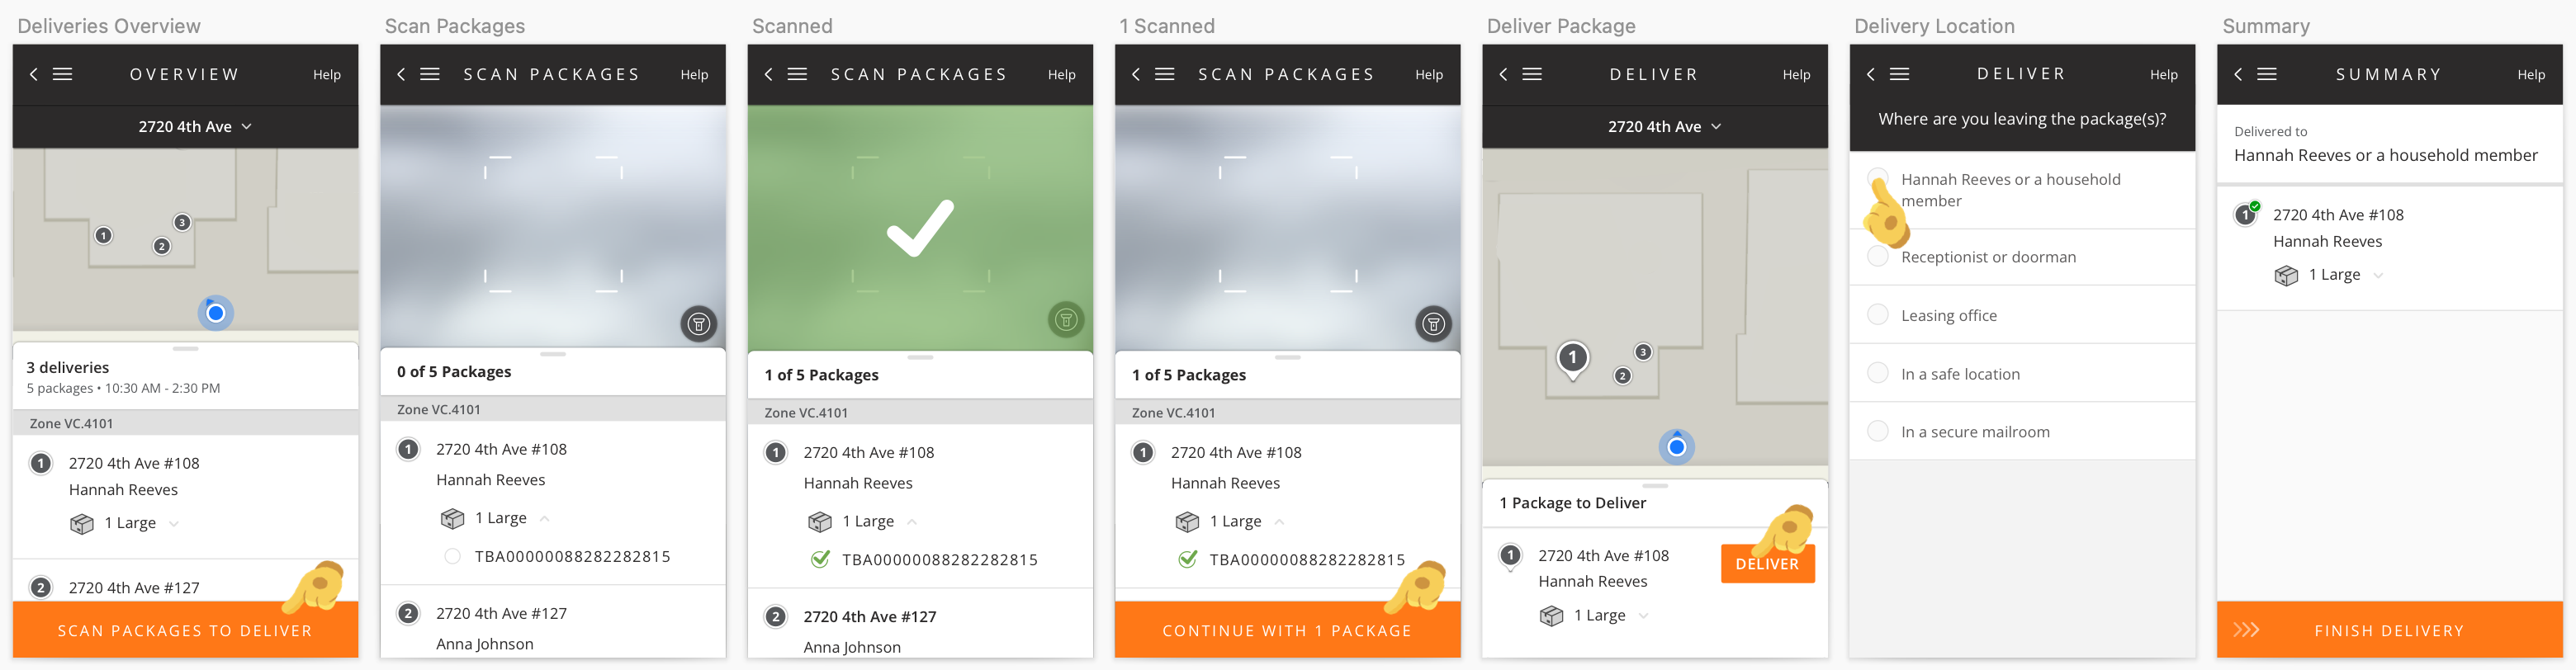Open Help on the Overview screen
The width and height of the screenshot is (2576, 670).
tap(326, 75)
